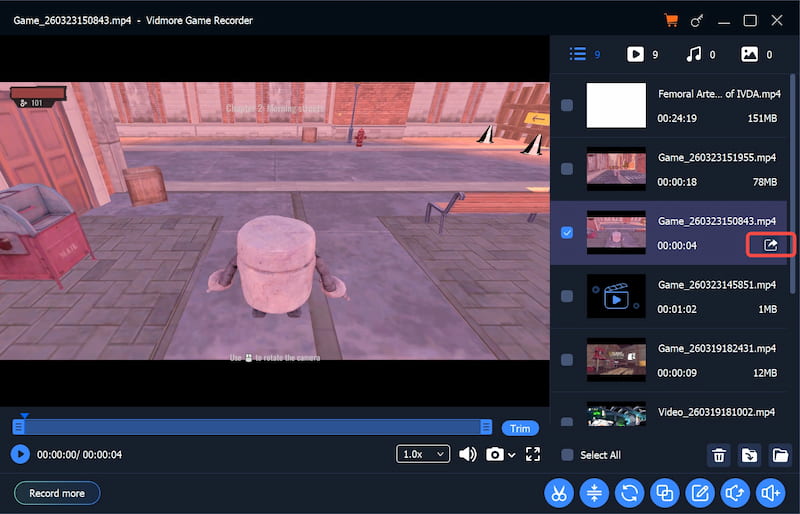Click the orange shopping cart icon
Screen dimensions: 800x514
click(671, 20)
